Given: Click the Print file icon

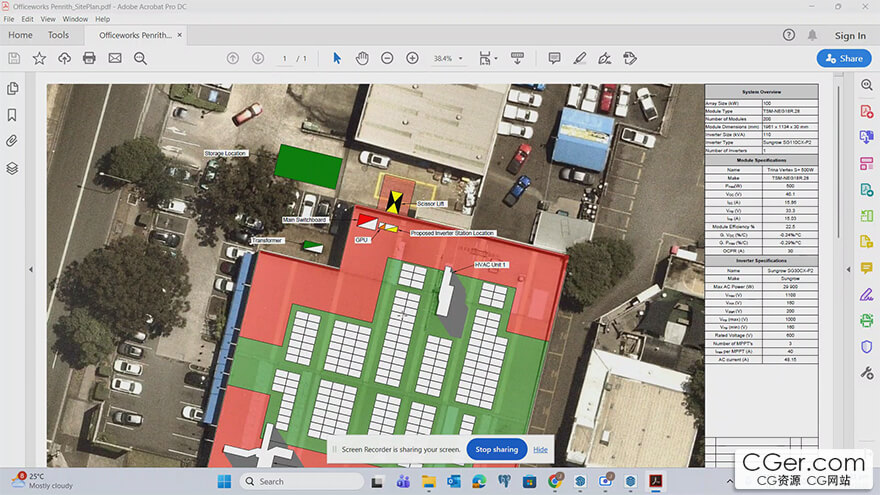Looking at the screenshot, I should (x=89, y=58).
